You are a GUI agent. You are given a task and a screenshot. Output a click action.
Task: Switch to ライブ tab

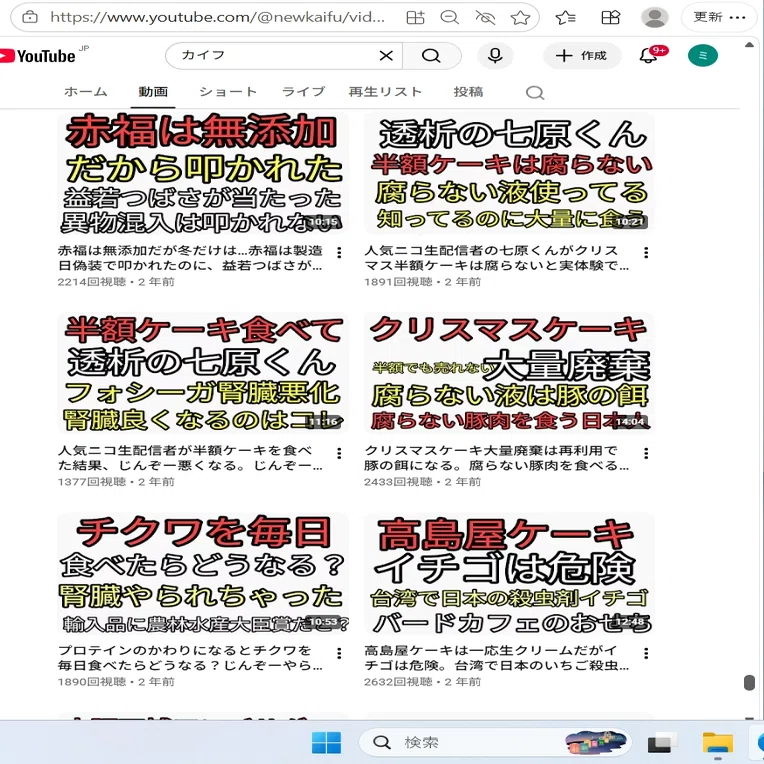click(303, 92)
